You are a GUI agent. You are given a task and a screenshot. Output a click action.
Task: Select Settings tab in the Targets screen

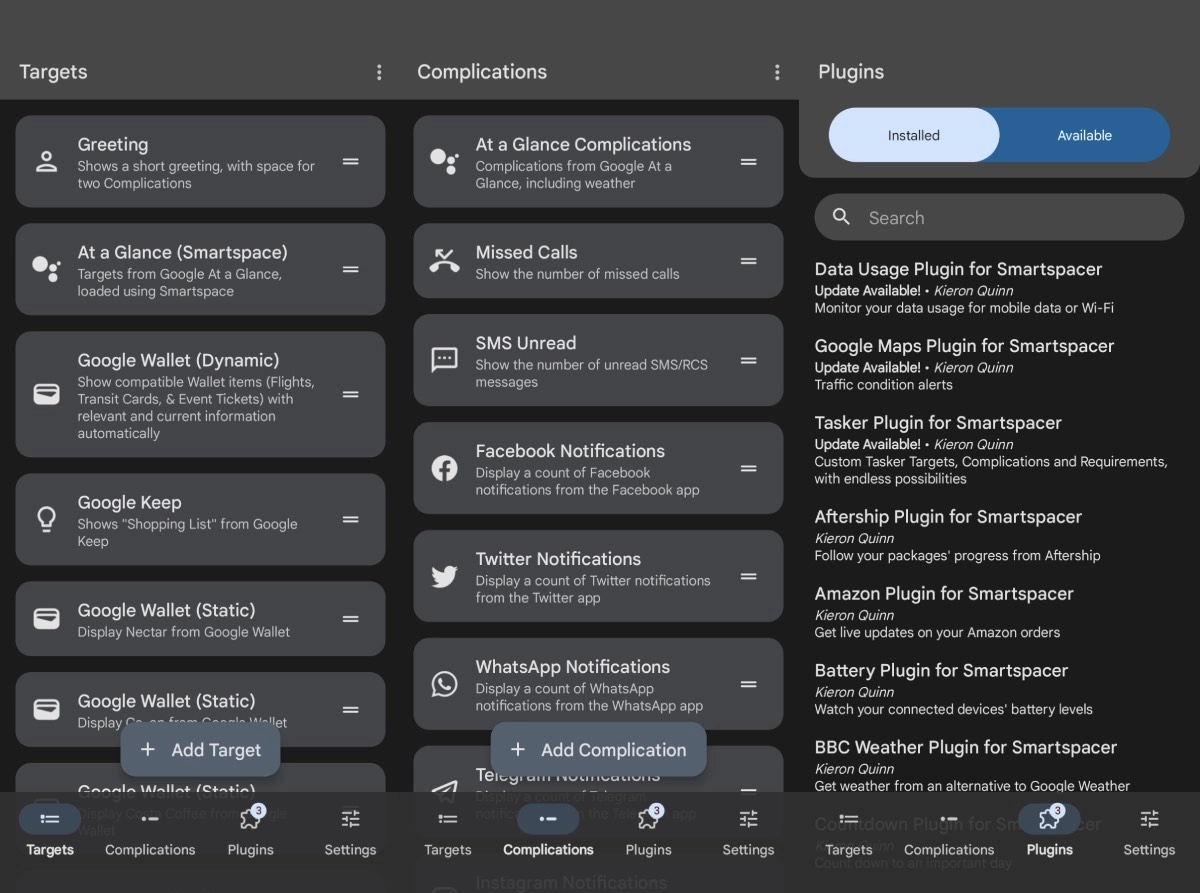(x=350, y=831)
